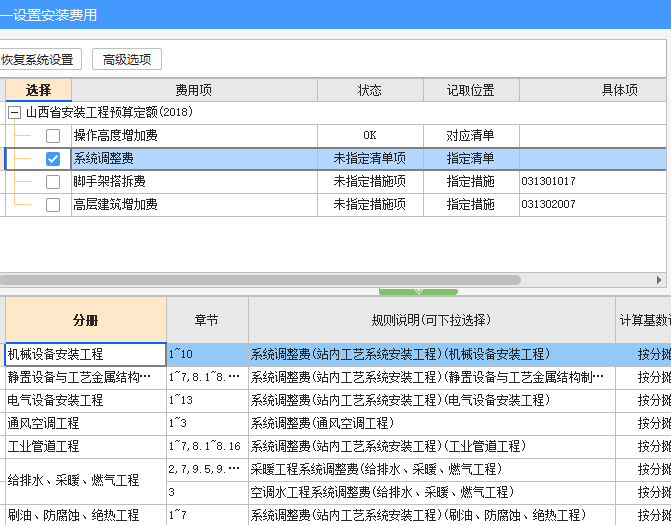
Task: Select the 通风空调工程 cell
Action: point(86,424)
